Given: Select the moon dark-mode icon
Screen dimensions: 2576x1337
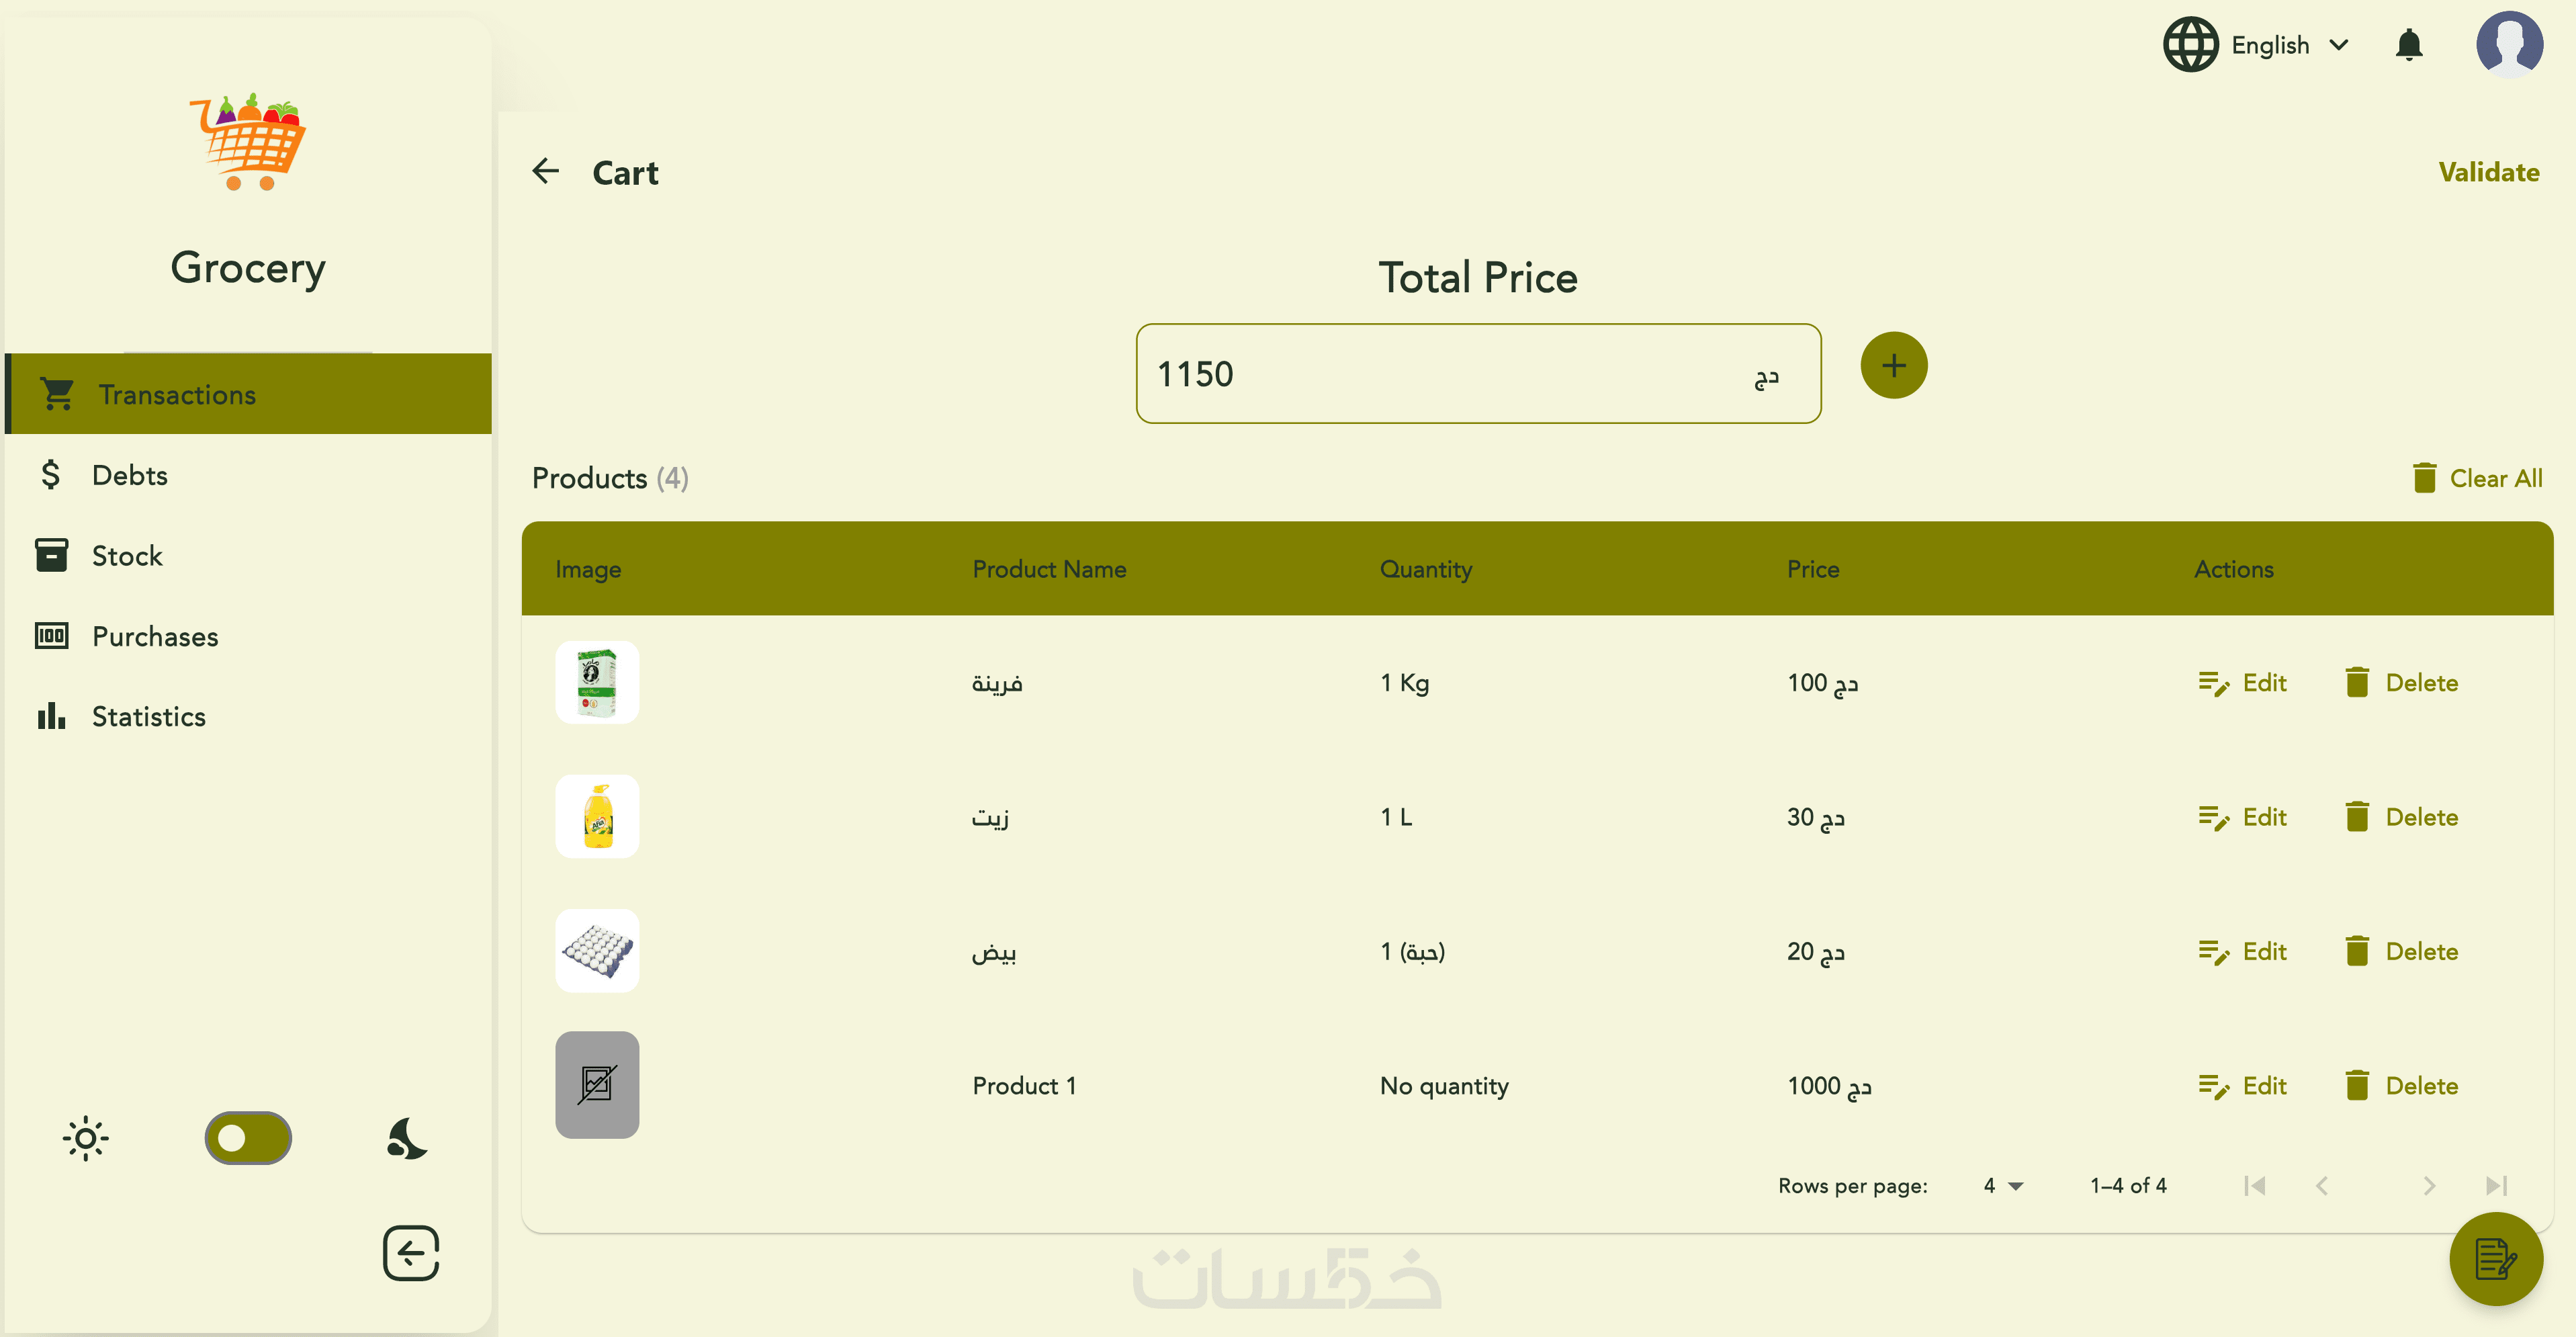Looking at the screenshot, I should click(407, 1138).
